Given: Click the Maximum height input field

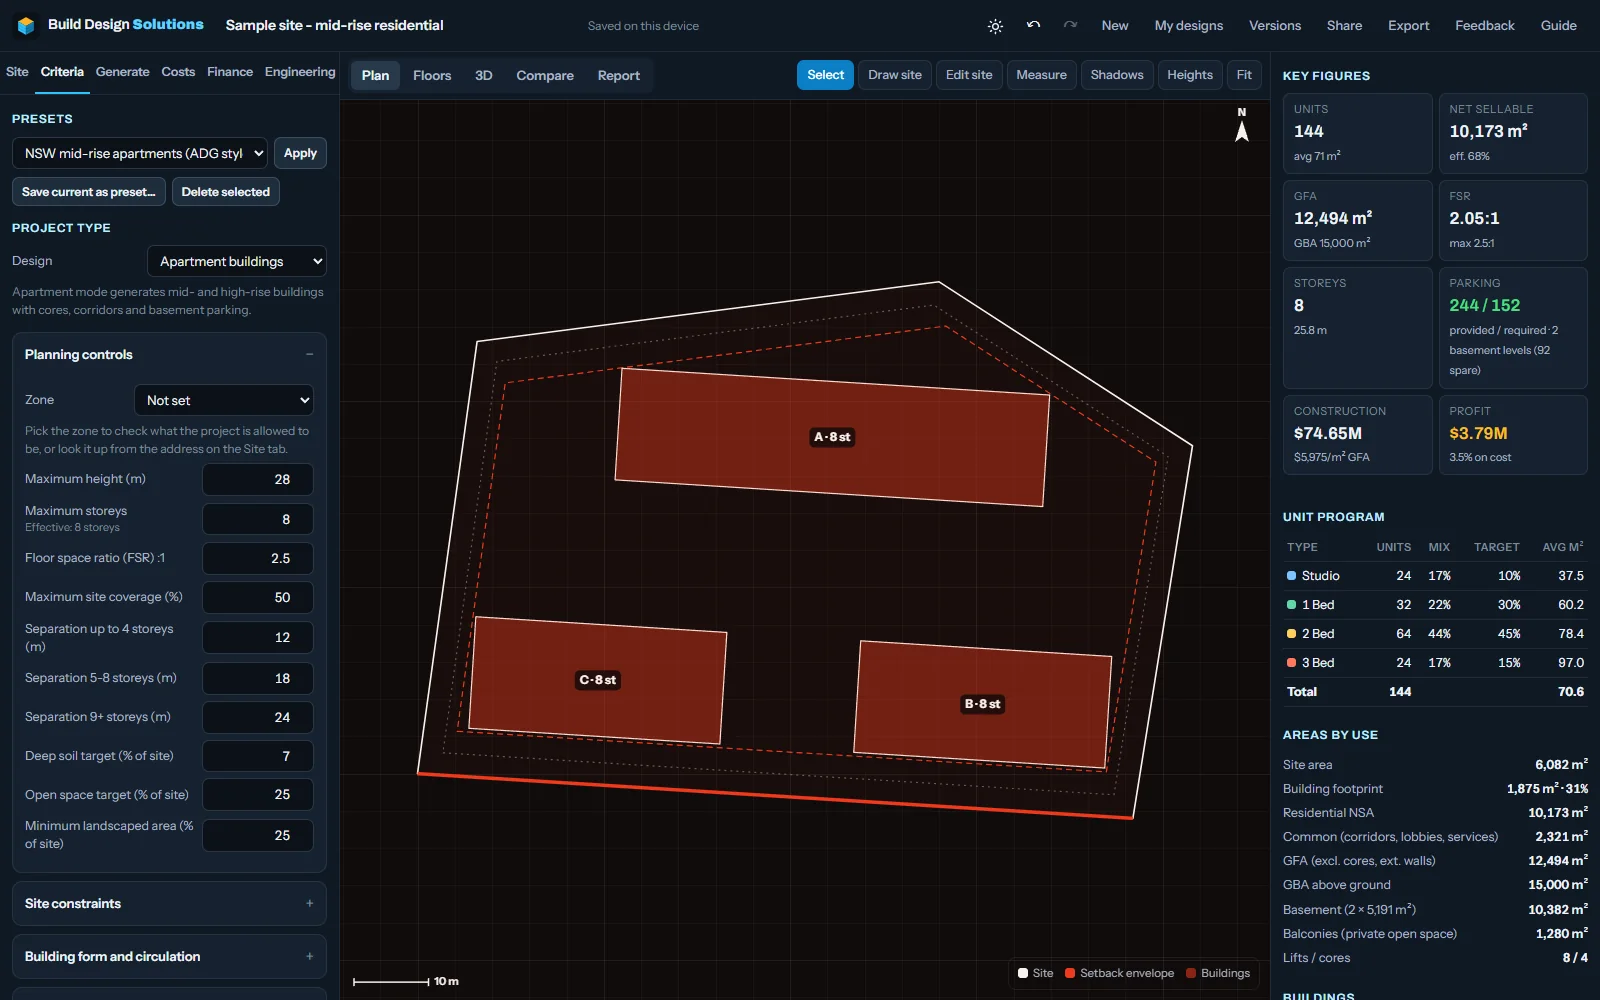Looking at the screenshot, I should [258, 479].
